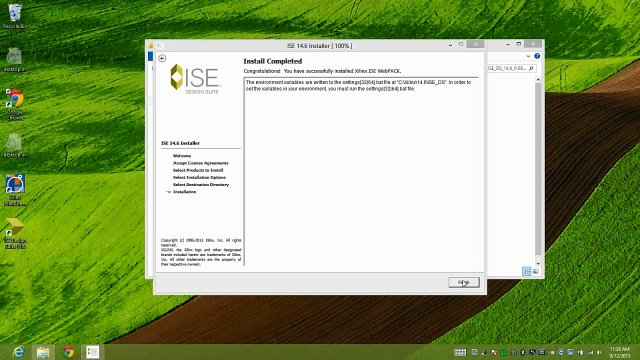
Task: Select the "Welcome" step text
Action: 182,156
